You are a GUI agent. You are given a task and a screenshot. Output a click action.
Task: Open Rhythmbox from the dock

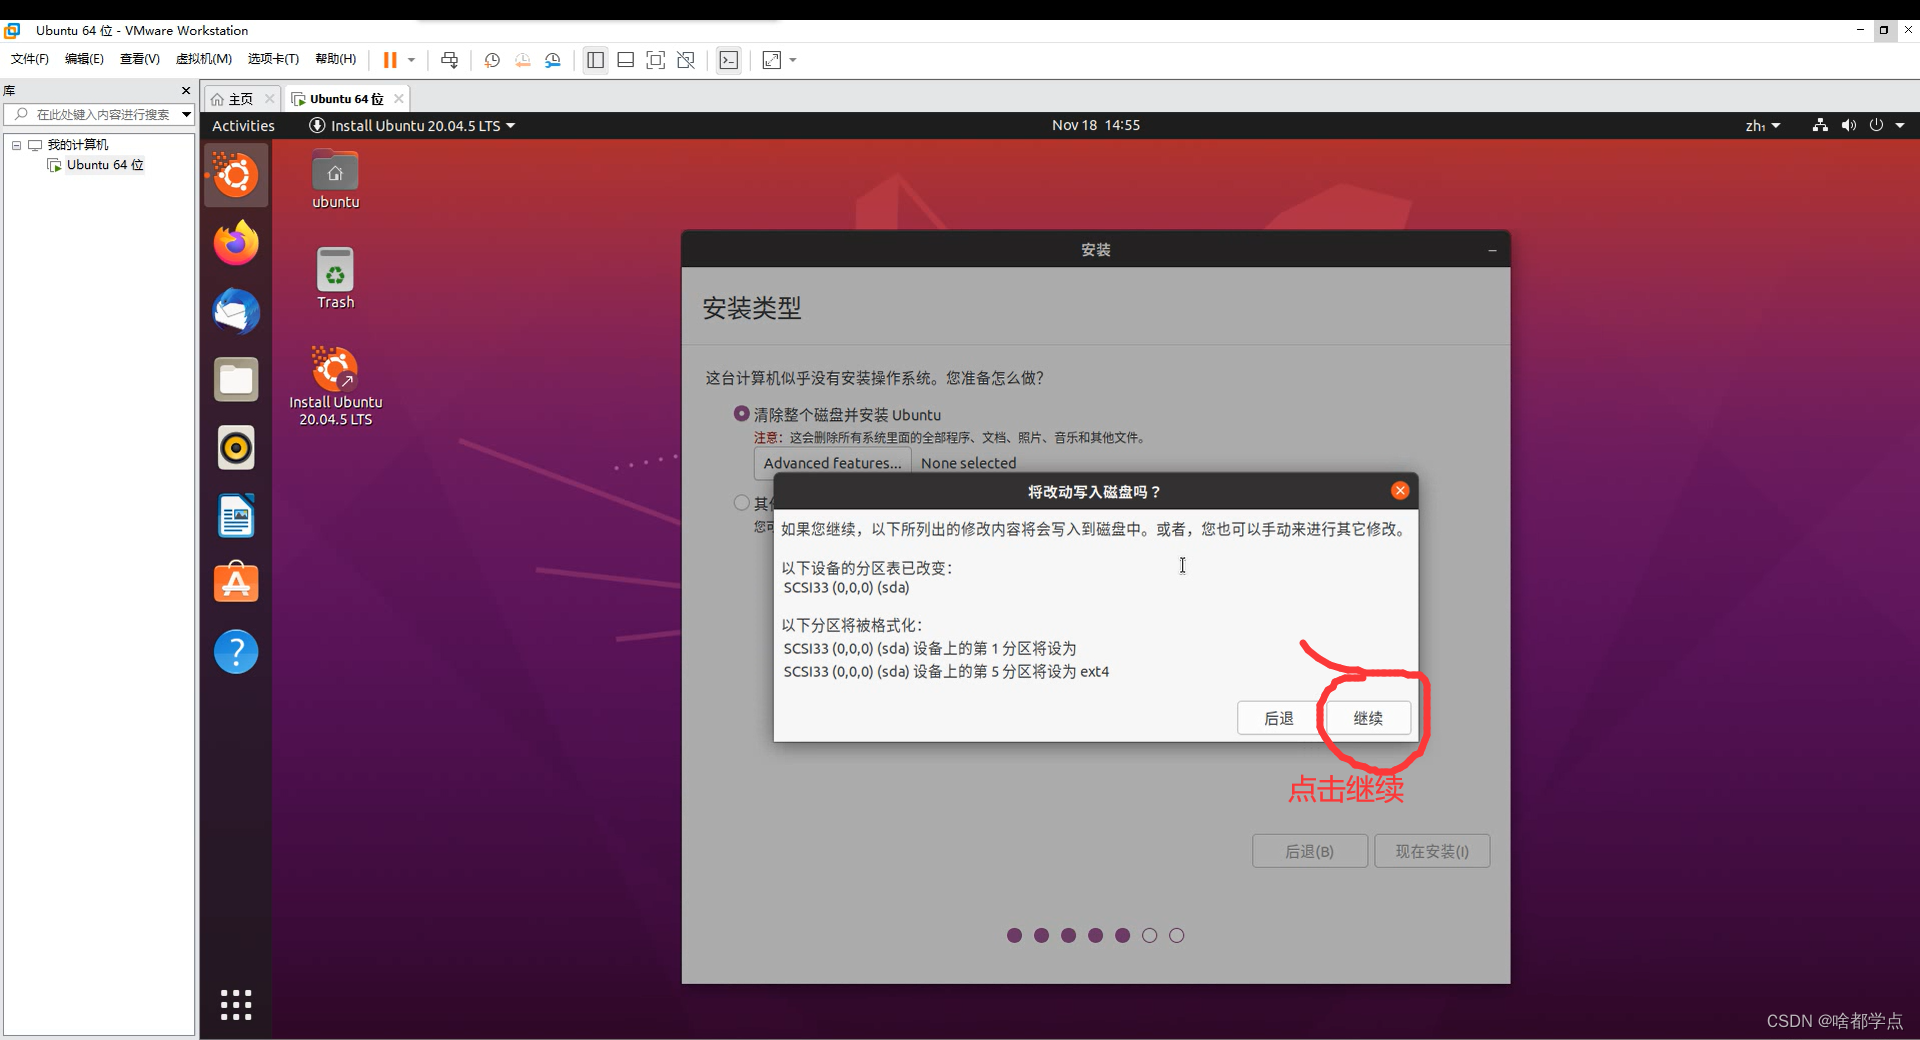(236, 448)
